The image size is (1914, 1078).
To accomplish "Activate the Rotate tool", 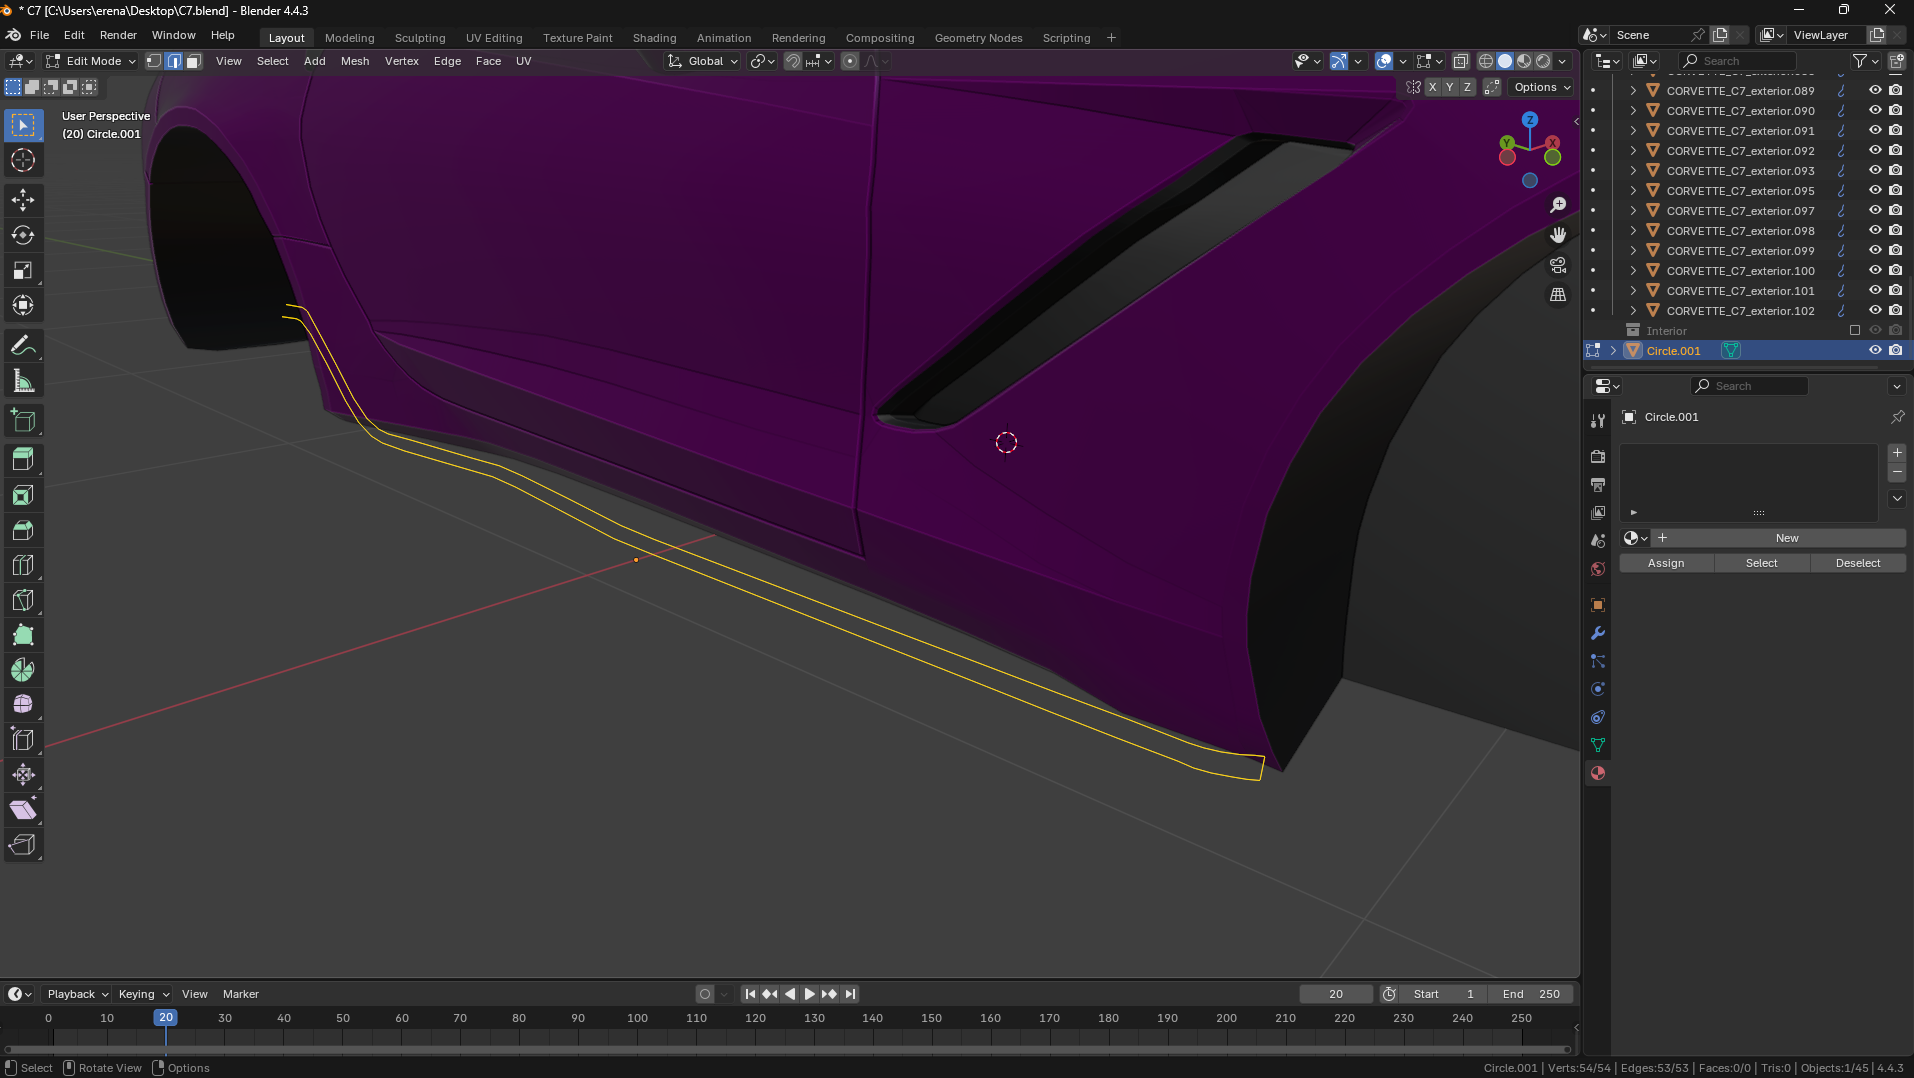I will point(23,235).
